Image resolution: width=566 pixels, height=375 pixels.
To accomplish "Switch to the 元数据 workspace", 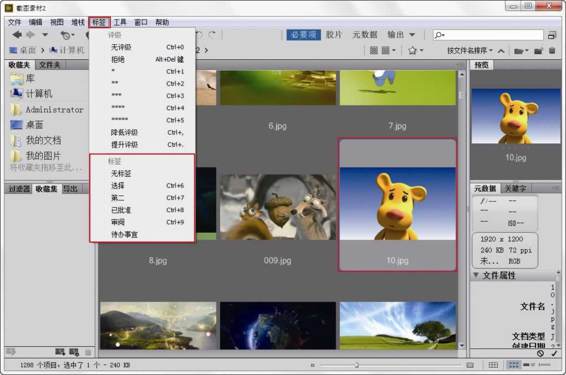I will 365,35.
